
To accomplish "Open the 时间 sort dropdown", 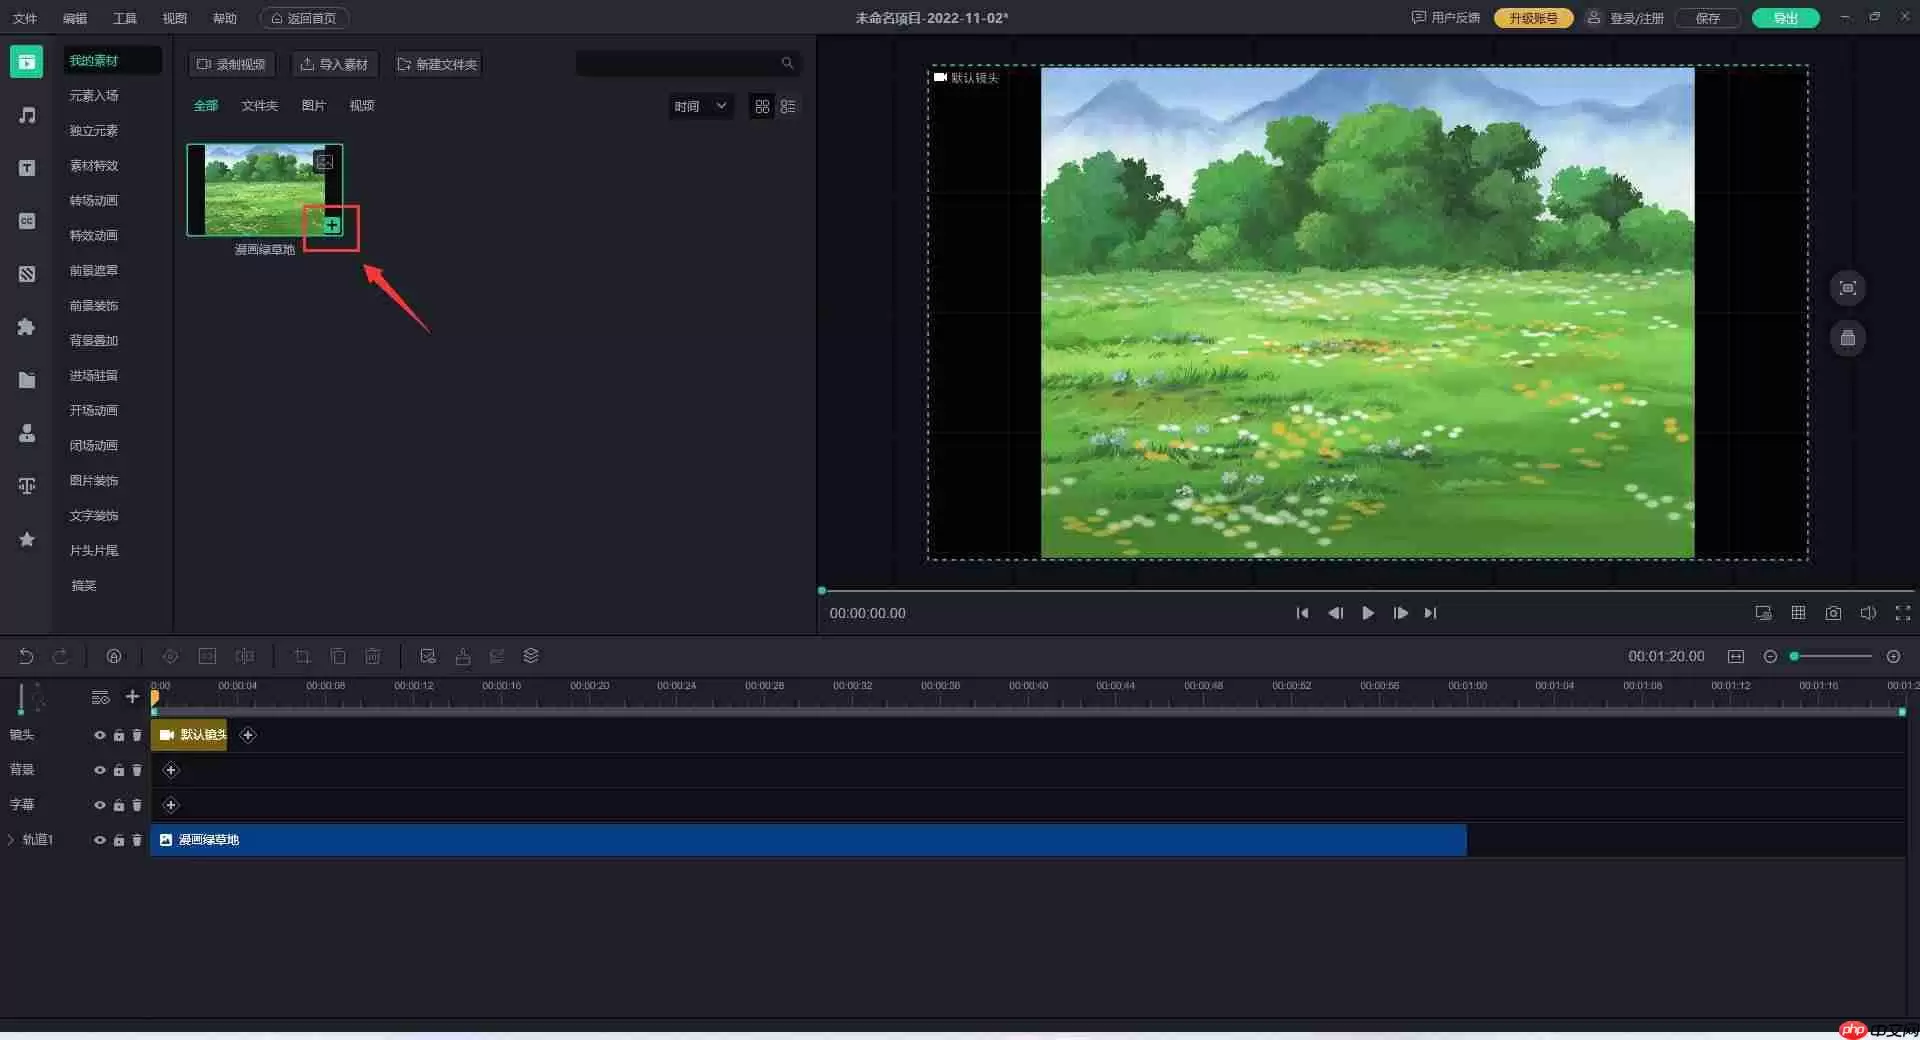I will (x=700, y=106).
